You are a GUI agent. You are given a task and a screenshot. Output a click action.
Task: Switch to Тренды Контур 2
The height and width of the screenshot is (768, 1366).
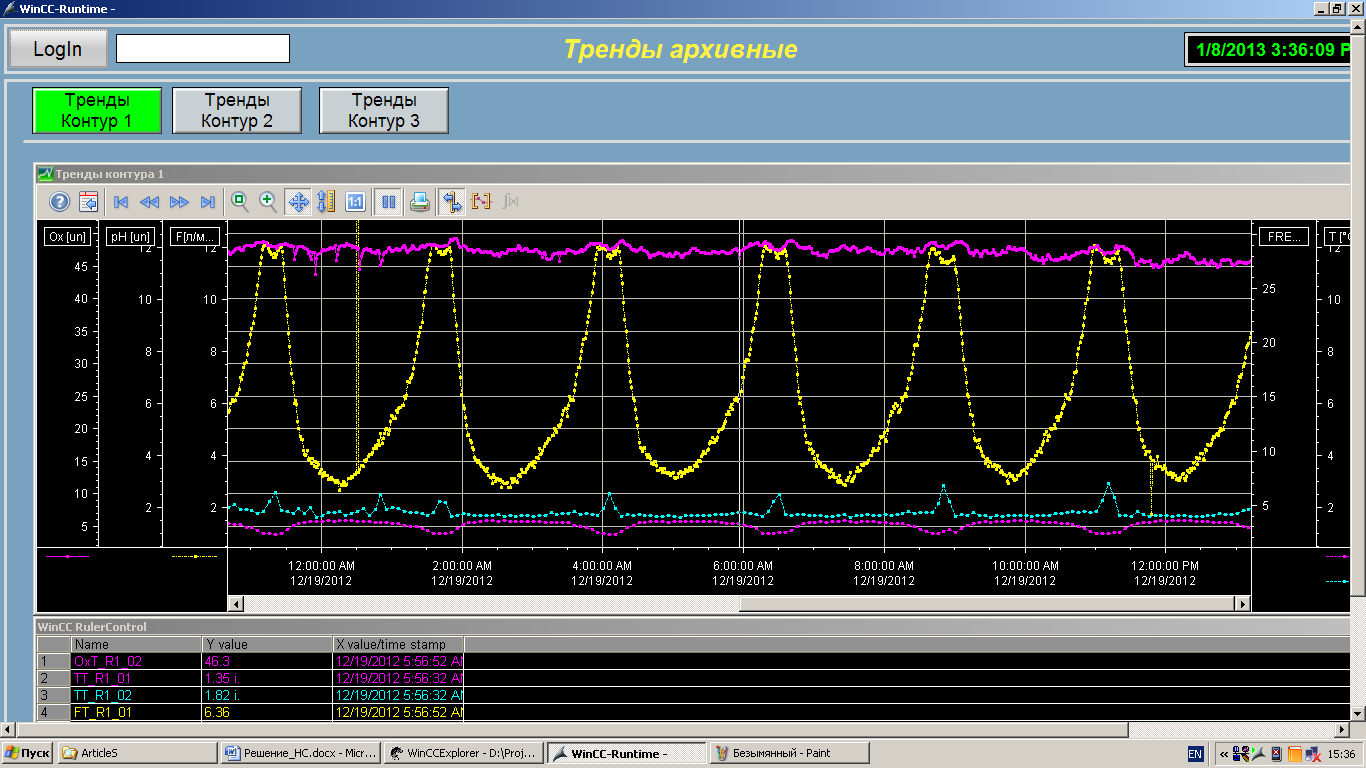coord(237,110)
